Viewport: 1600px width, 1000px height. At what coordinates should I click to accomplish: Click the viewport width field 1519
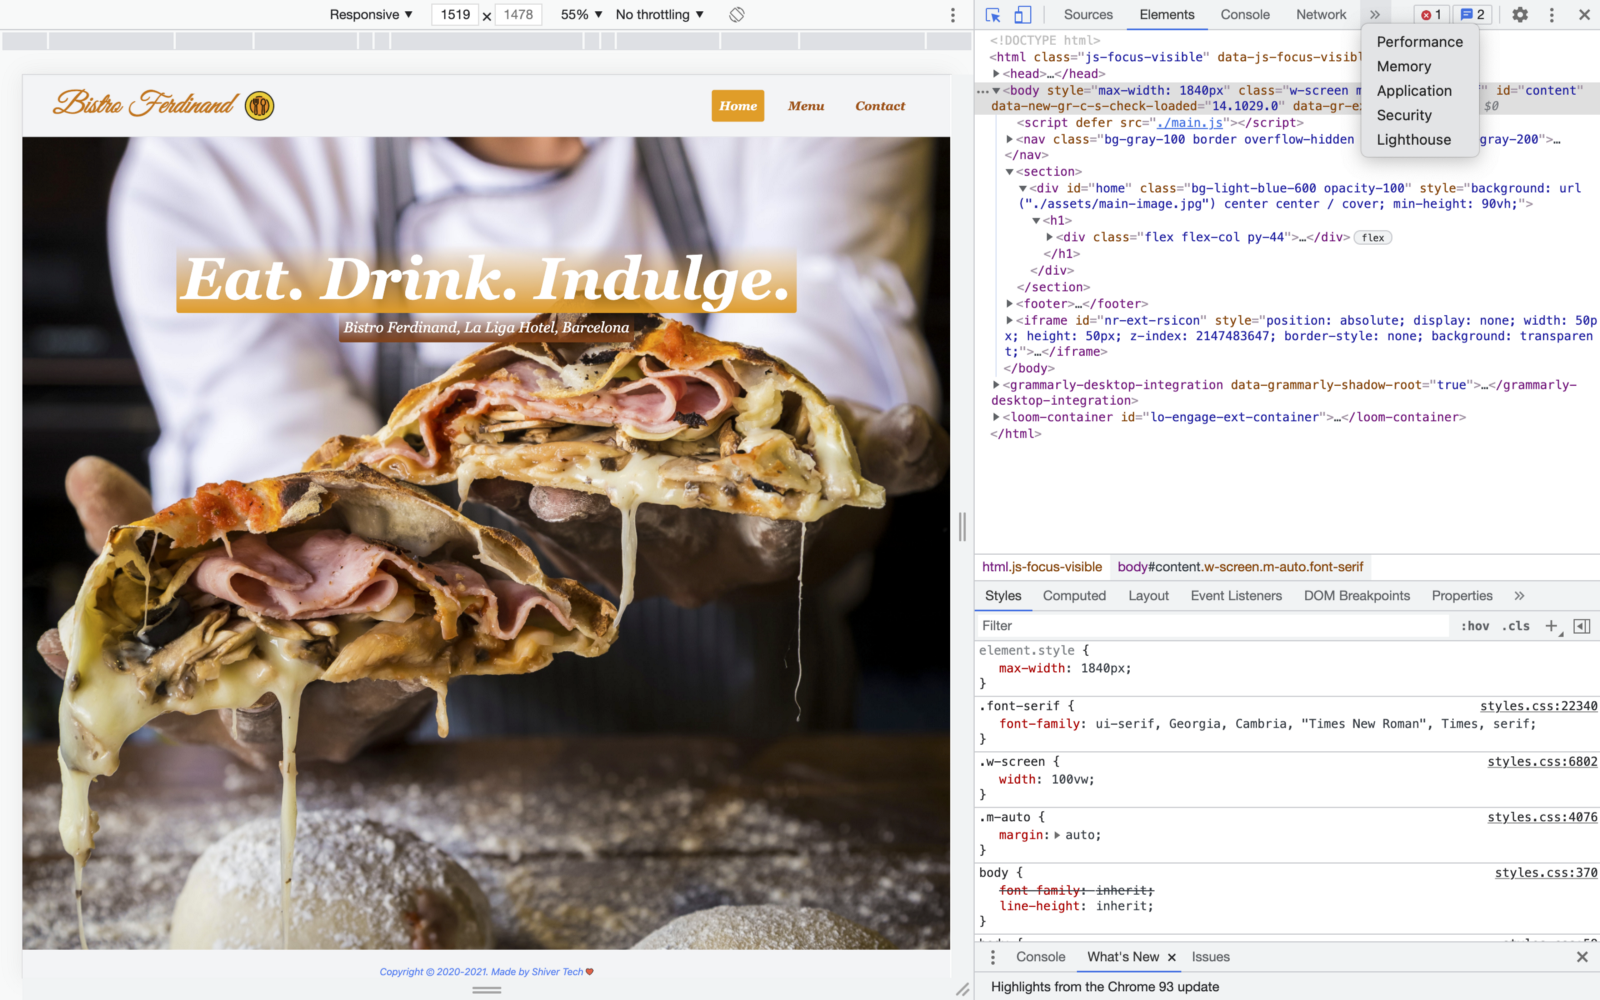point(455,15)
